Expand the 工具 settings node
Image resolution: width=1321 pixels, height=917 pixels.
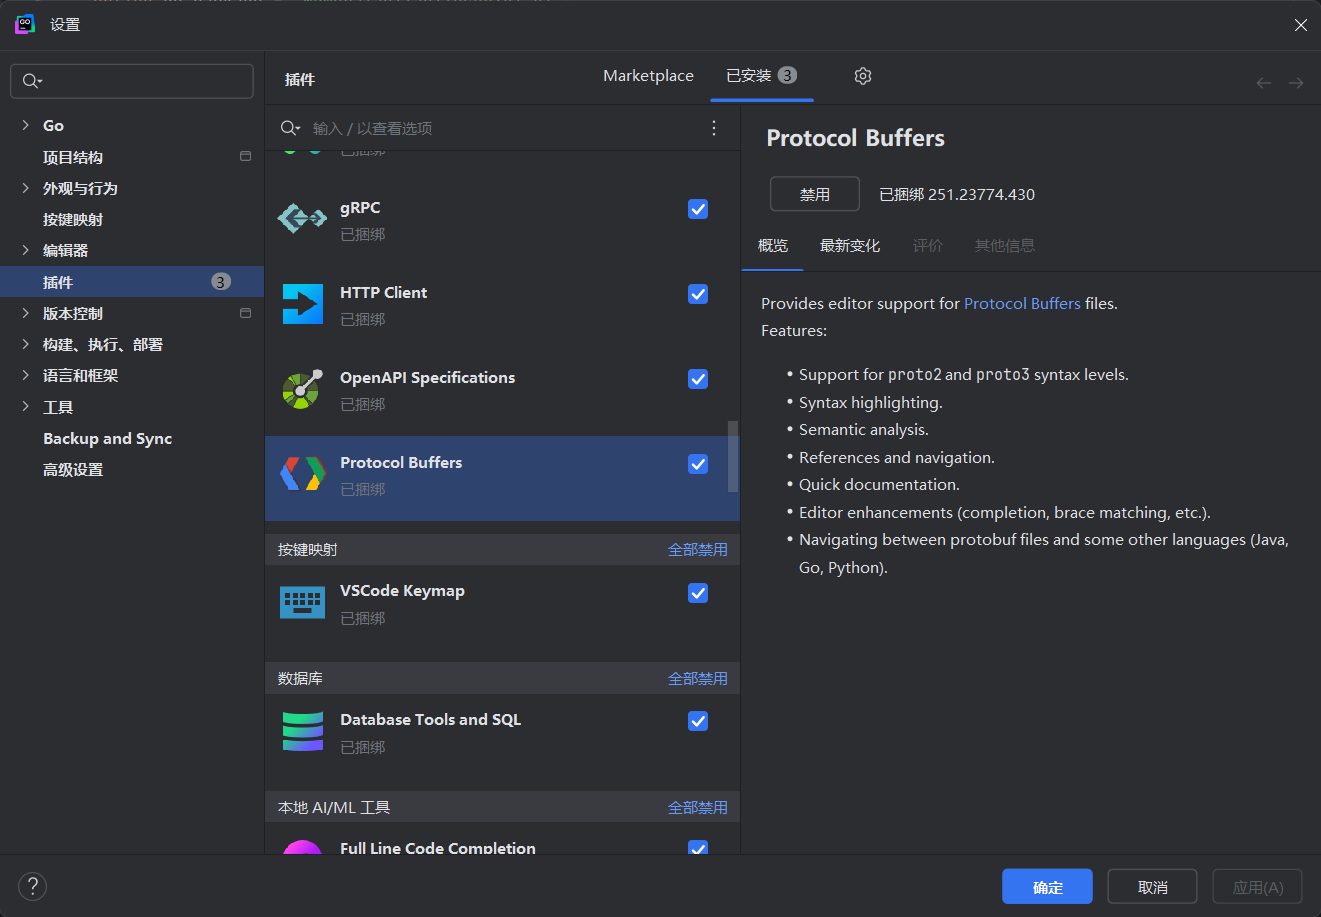(x=25, y=407)
